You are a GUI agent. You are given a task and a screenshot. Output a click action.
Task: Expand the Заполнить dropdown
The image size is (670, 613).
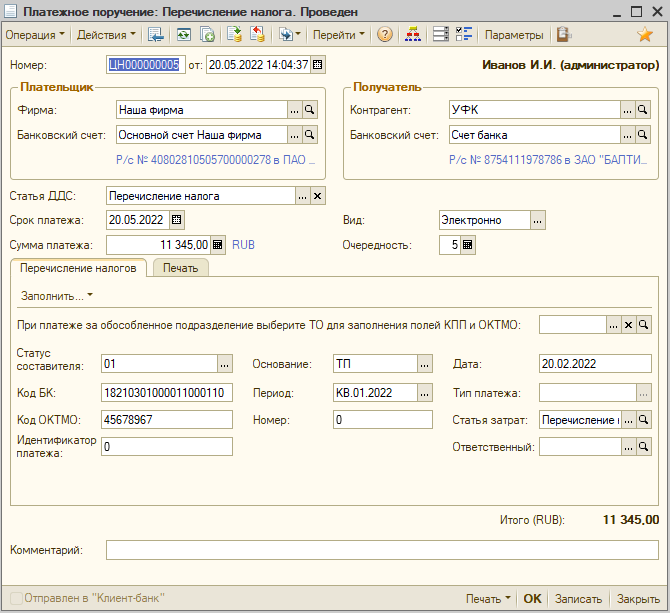(x=56, y=296)
